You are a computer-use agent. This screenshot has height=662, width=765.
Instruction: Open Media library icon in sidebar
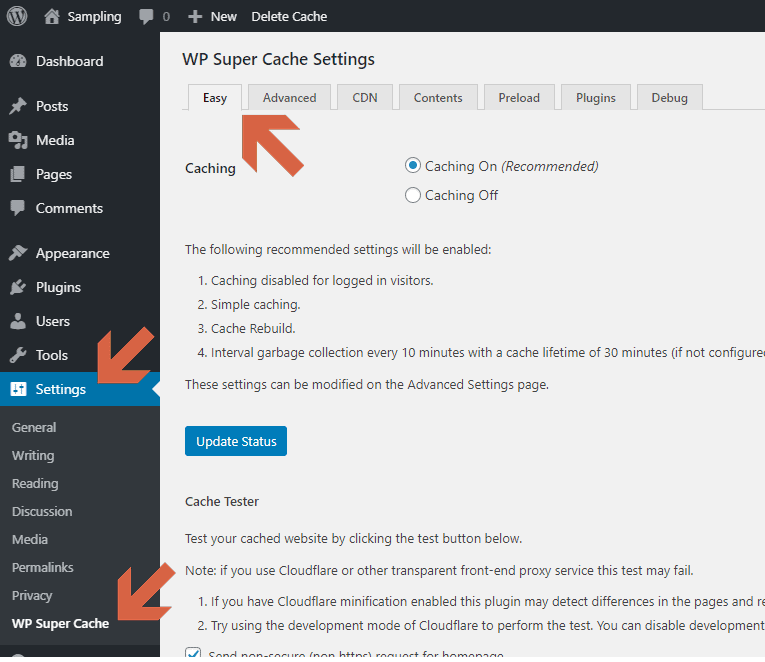18,140
